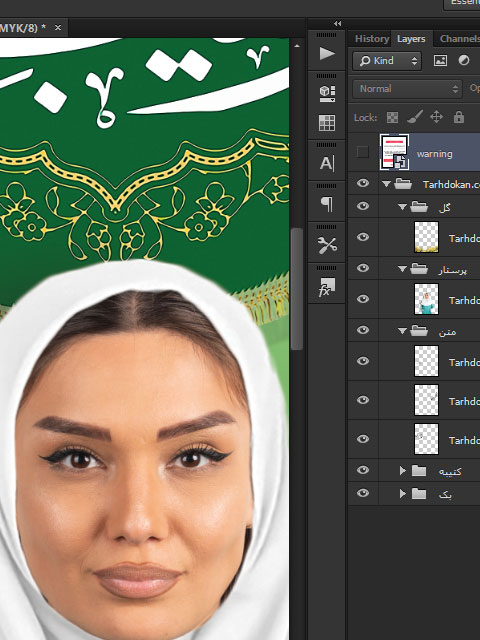Hide the بک group

[363, 493]
